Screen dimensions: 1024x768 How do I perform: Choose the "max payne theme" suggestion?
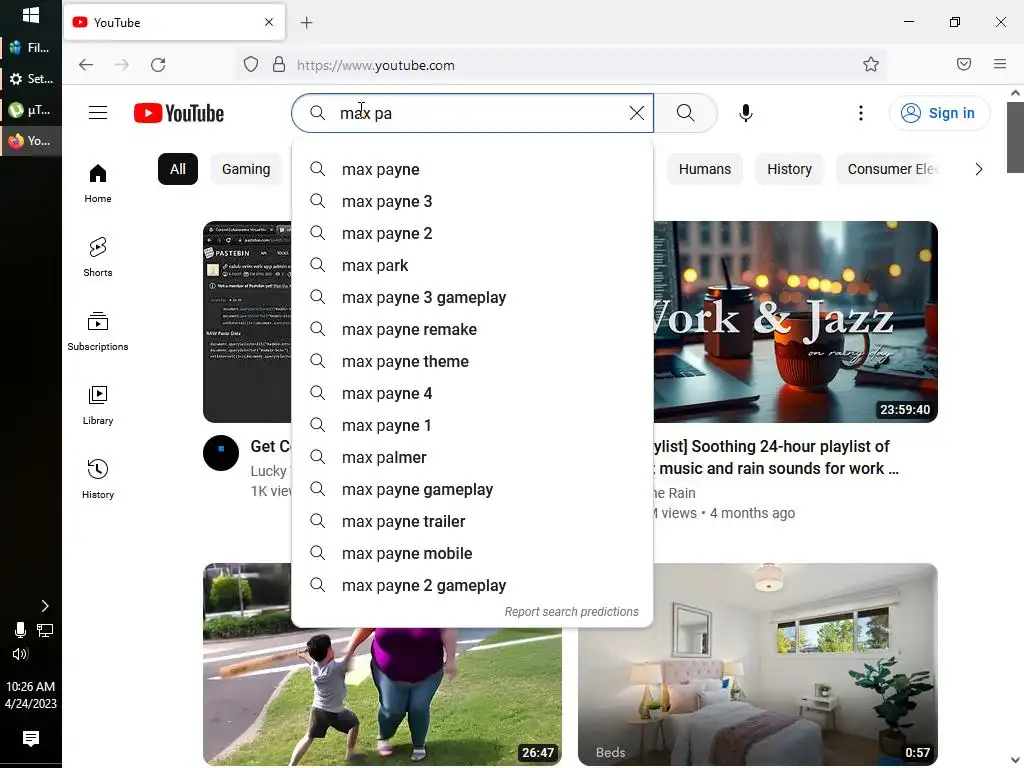472,361
